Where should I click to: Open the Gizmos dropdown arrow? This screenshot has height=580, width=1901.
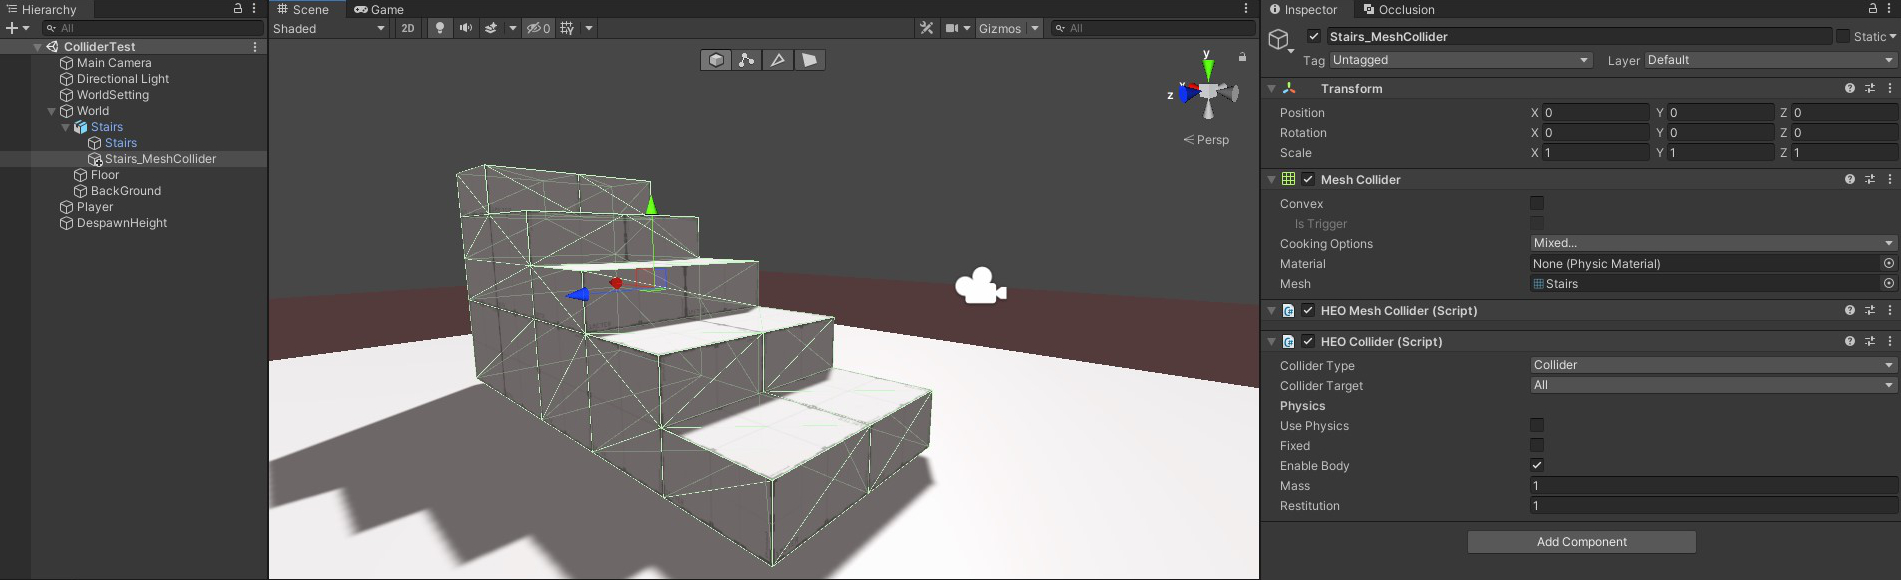tap(1035, 28)
